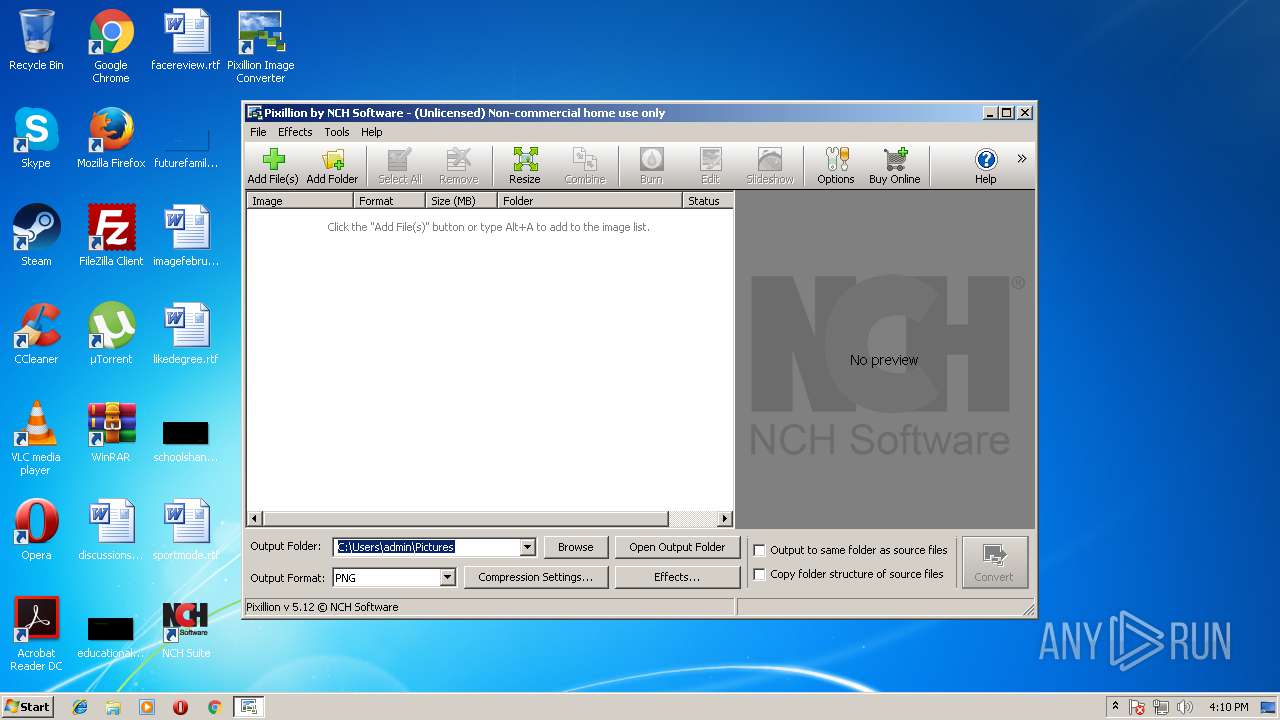Expand the Output Folder dropdown arrow

point(527,547)
